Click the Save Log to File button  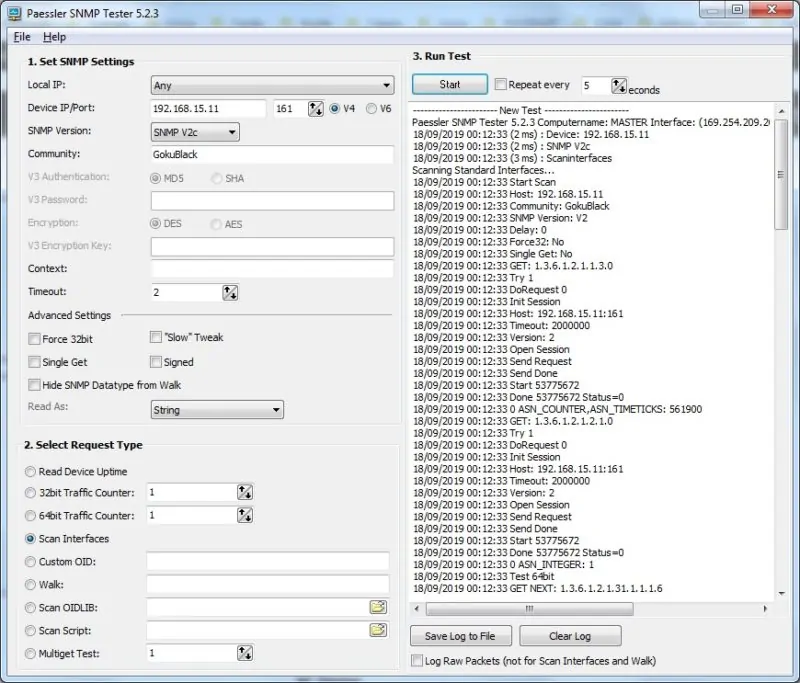460,636
